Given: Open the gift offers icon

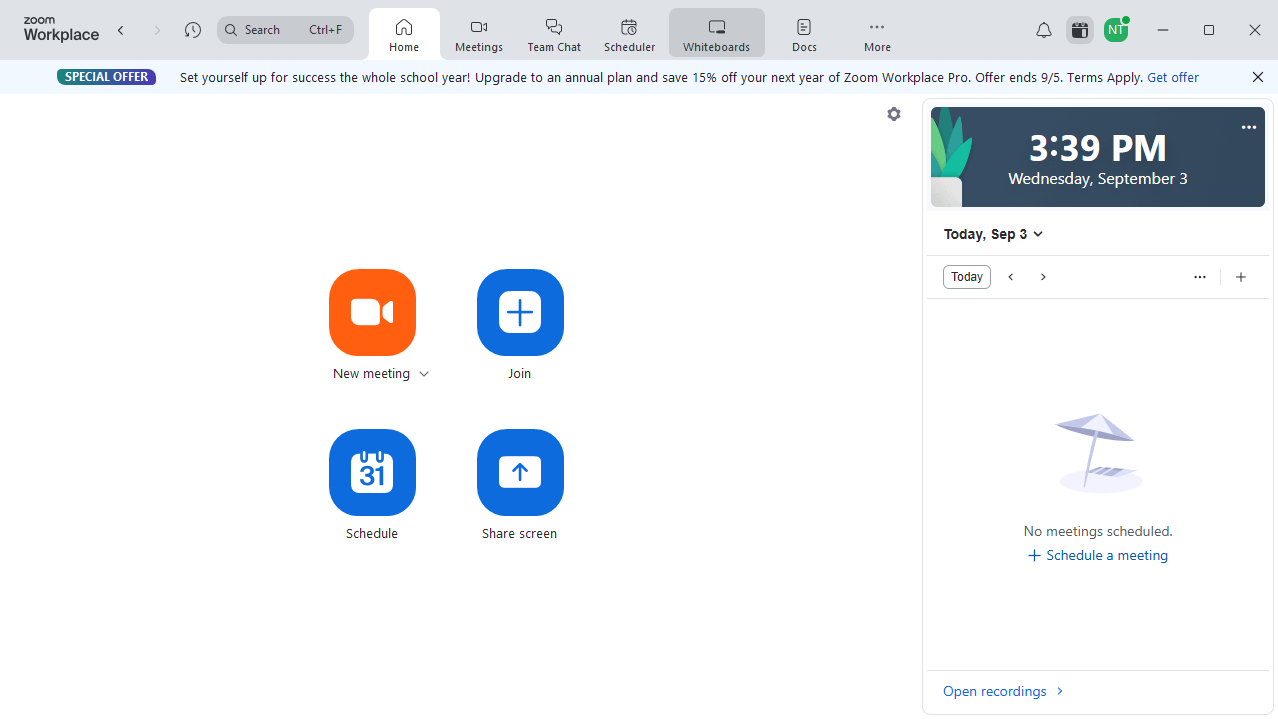Looking at the screenshot, I should click(x=1079, y=29).
